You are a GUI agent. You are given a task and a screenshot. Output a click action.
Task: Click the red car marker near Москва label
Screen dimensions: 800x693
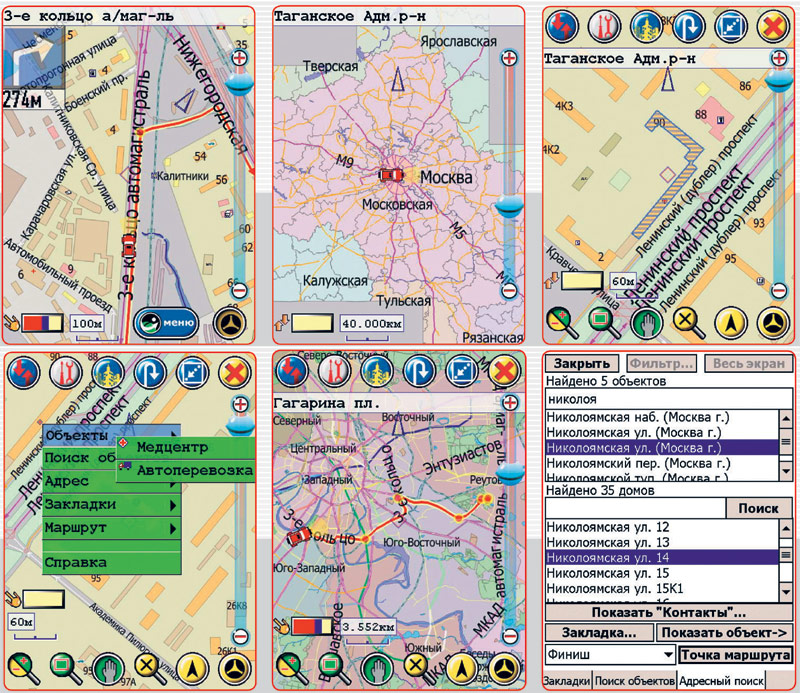pyautogui.click(x=391, y=175)
